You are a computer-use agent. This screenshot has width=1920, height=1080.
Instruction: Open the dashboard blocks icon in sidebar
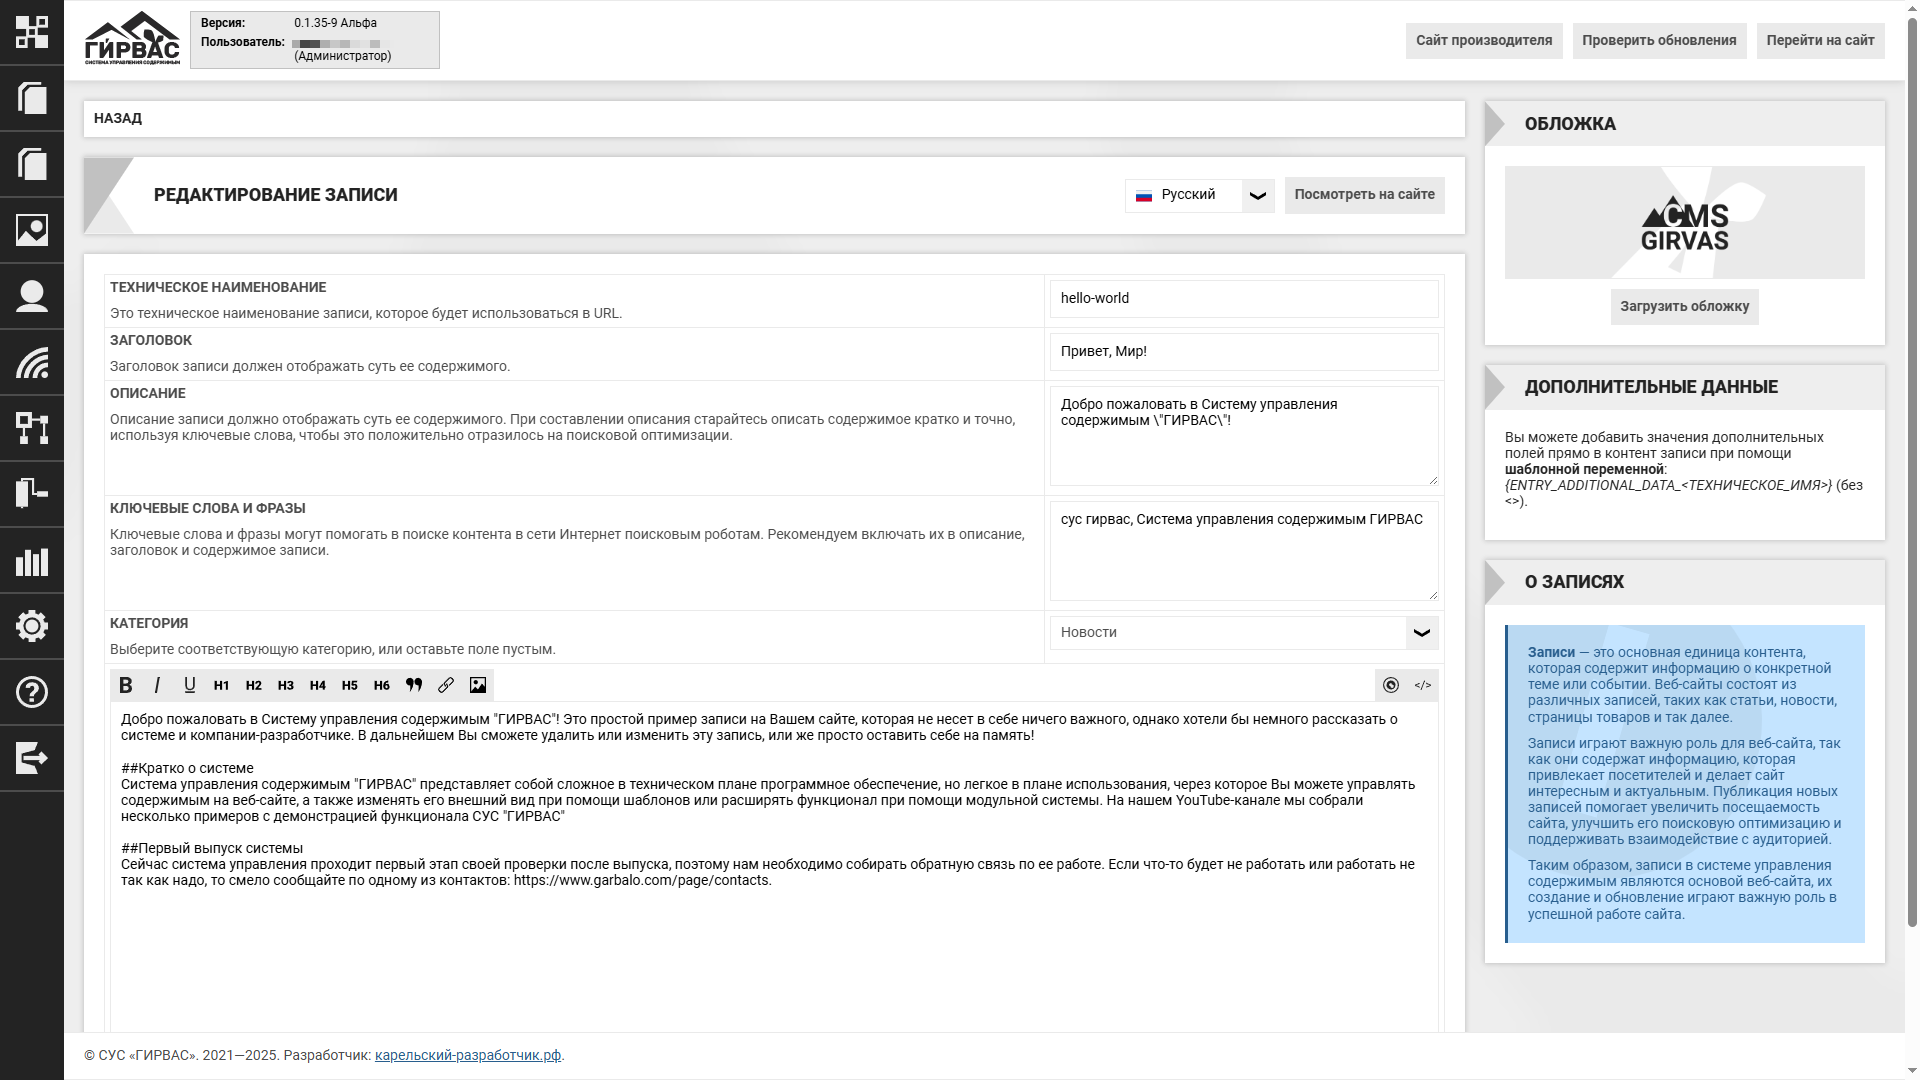pos(32,32)
